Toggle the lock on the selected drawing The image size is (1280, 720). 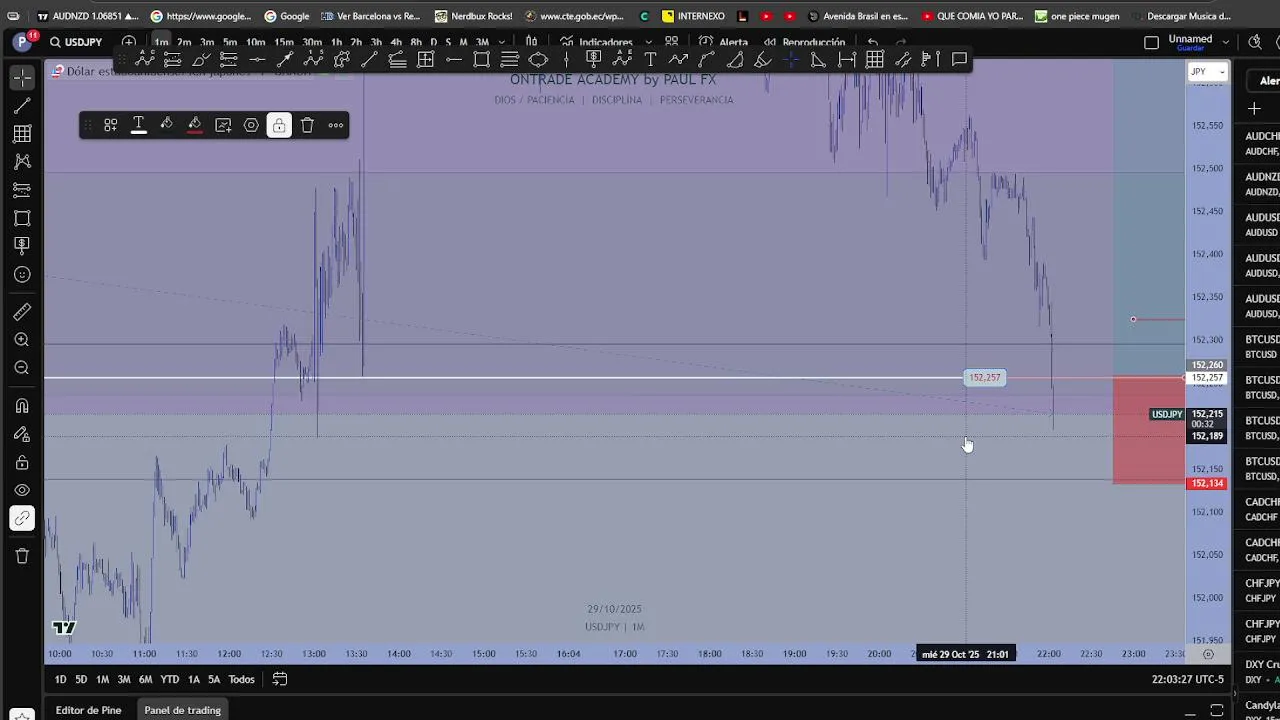(279, 125)
